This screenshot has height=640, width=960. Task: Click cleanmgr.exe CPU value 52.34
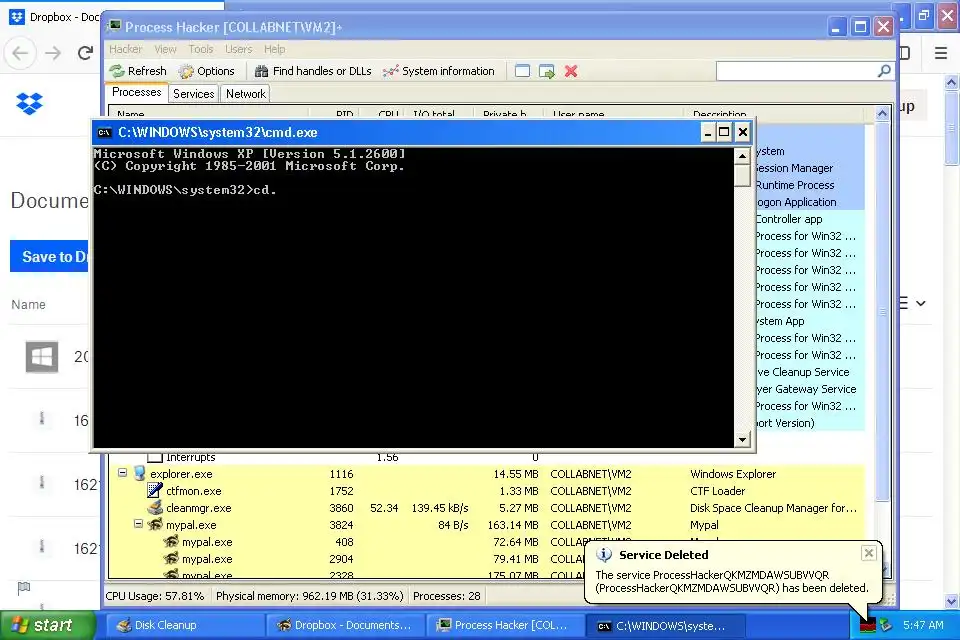pos(384,508)
